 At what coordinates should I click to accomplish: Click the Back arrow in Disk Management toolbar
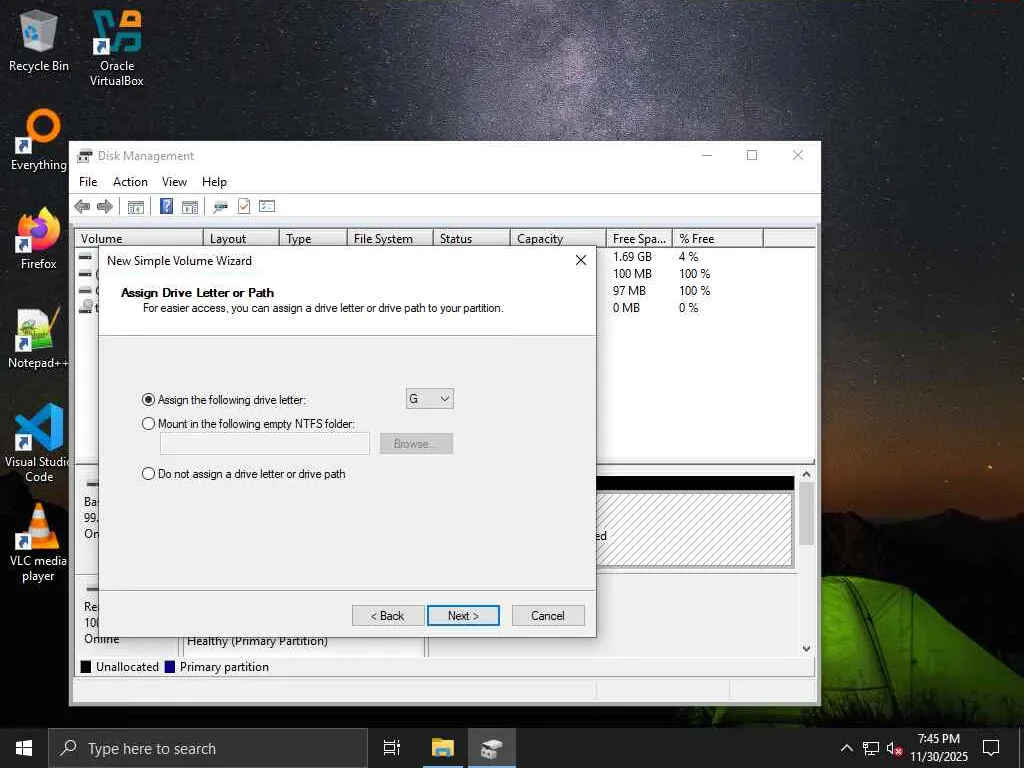click(82, 207)
